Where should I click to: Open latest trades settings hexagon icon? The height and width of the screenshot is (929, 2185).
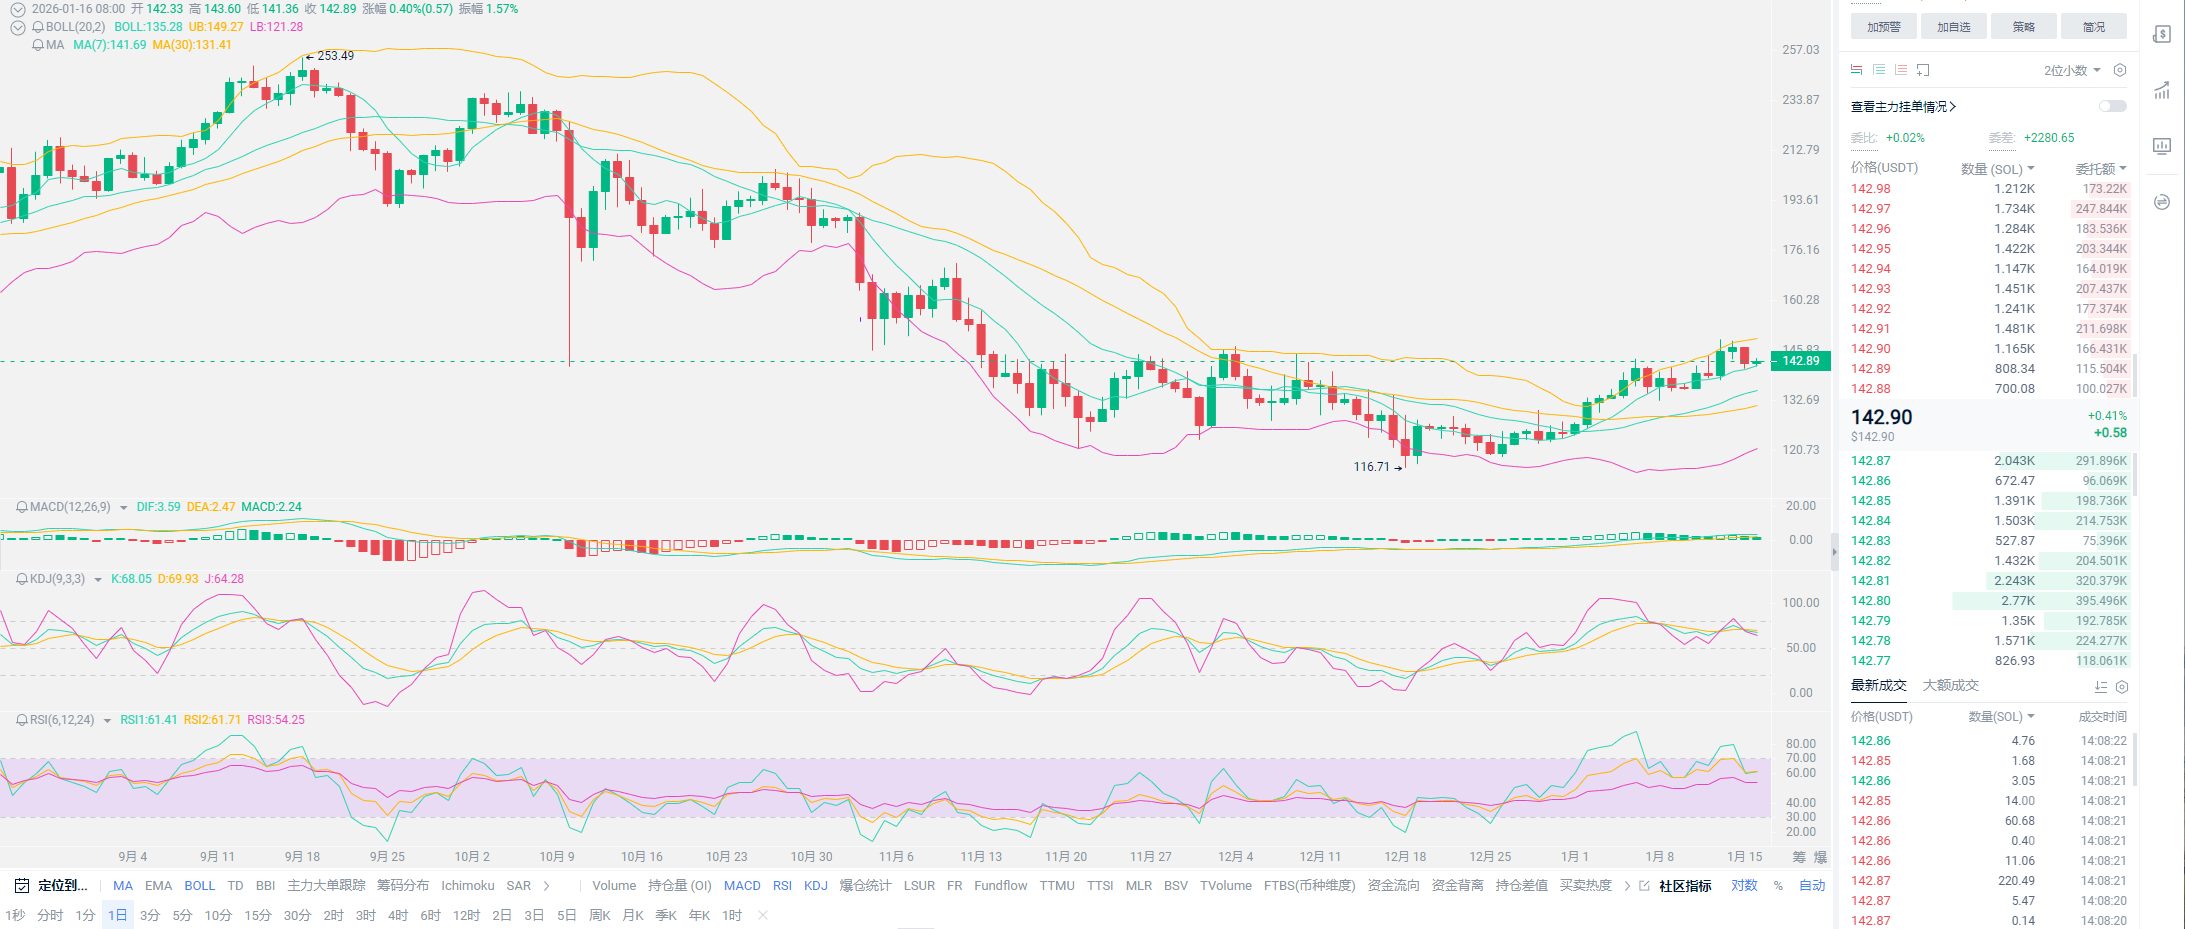point(2122,687)
